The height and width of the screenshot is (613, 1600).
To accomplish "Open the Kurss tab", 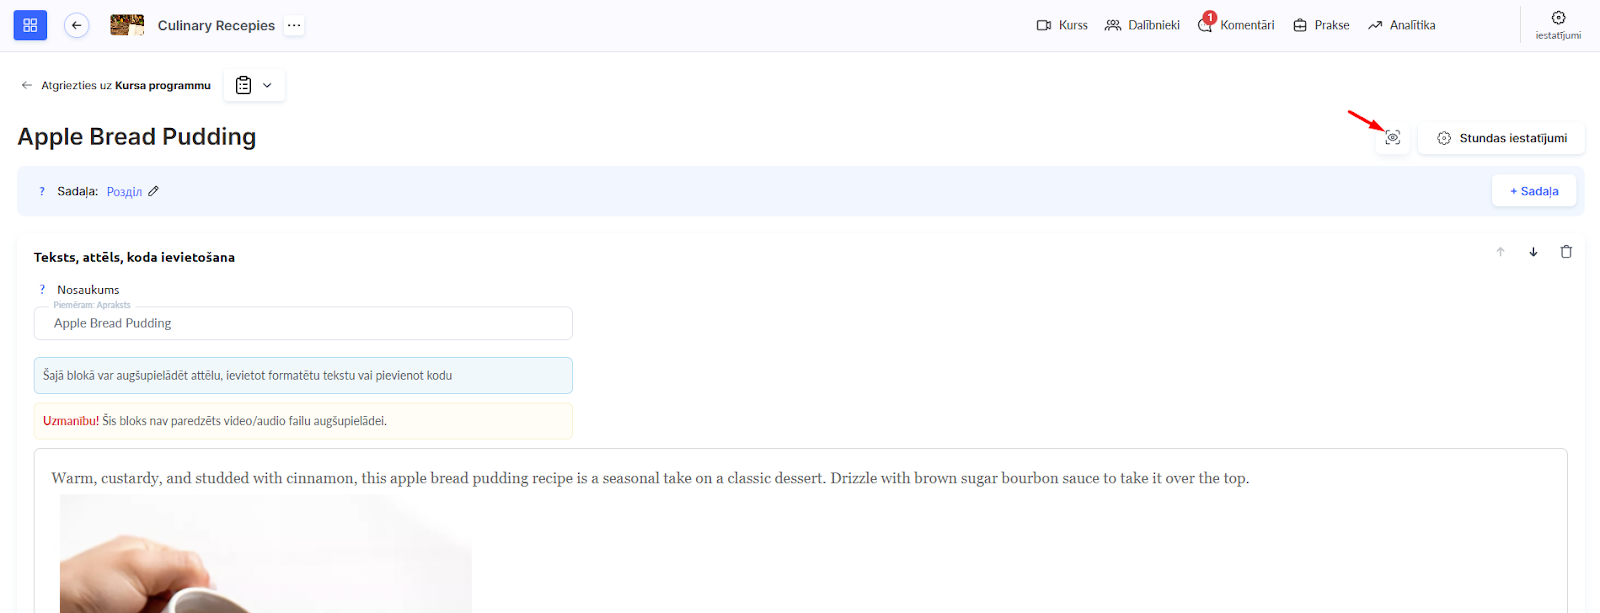I will 1062,25.
